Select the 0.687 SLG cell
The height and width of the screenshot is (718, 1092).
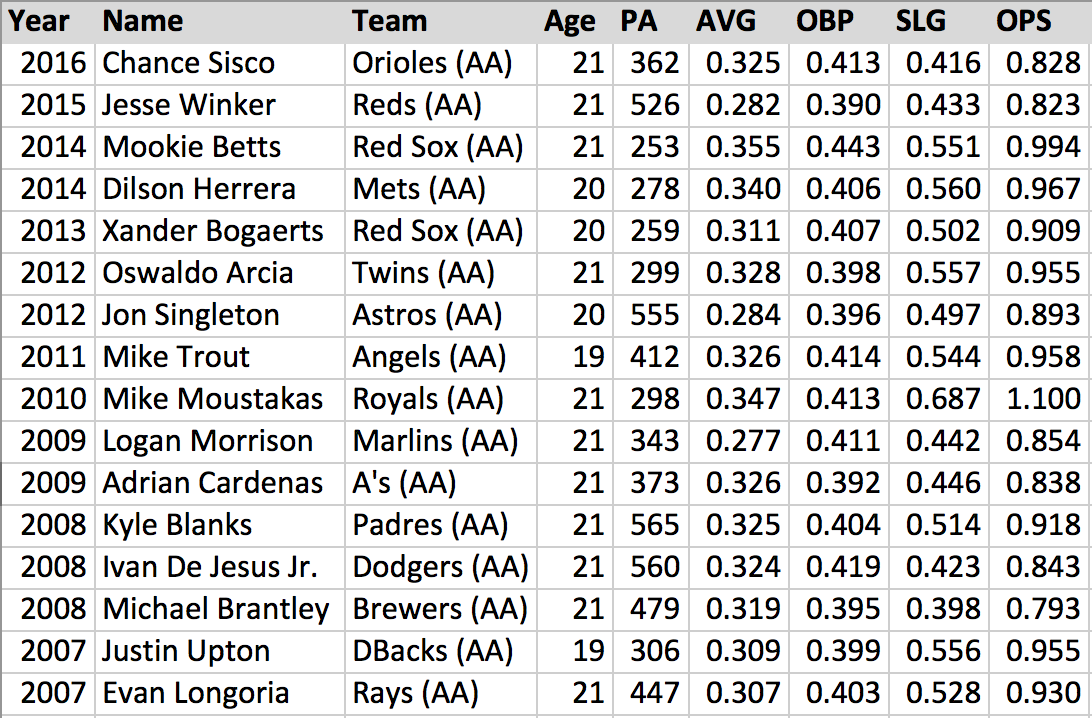(943, 399)
